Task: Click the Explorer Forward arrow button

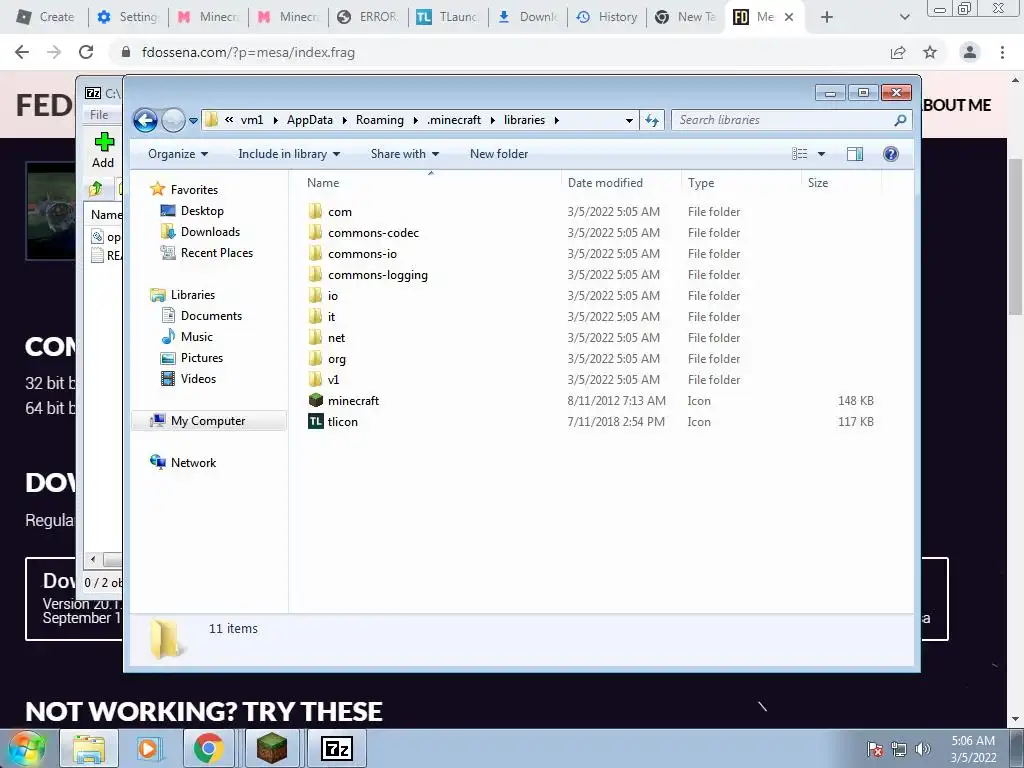Action: [x=173, y=120]
